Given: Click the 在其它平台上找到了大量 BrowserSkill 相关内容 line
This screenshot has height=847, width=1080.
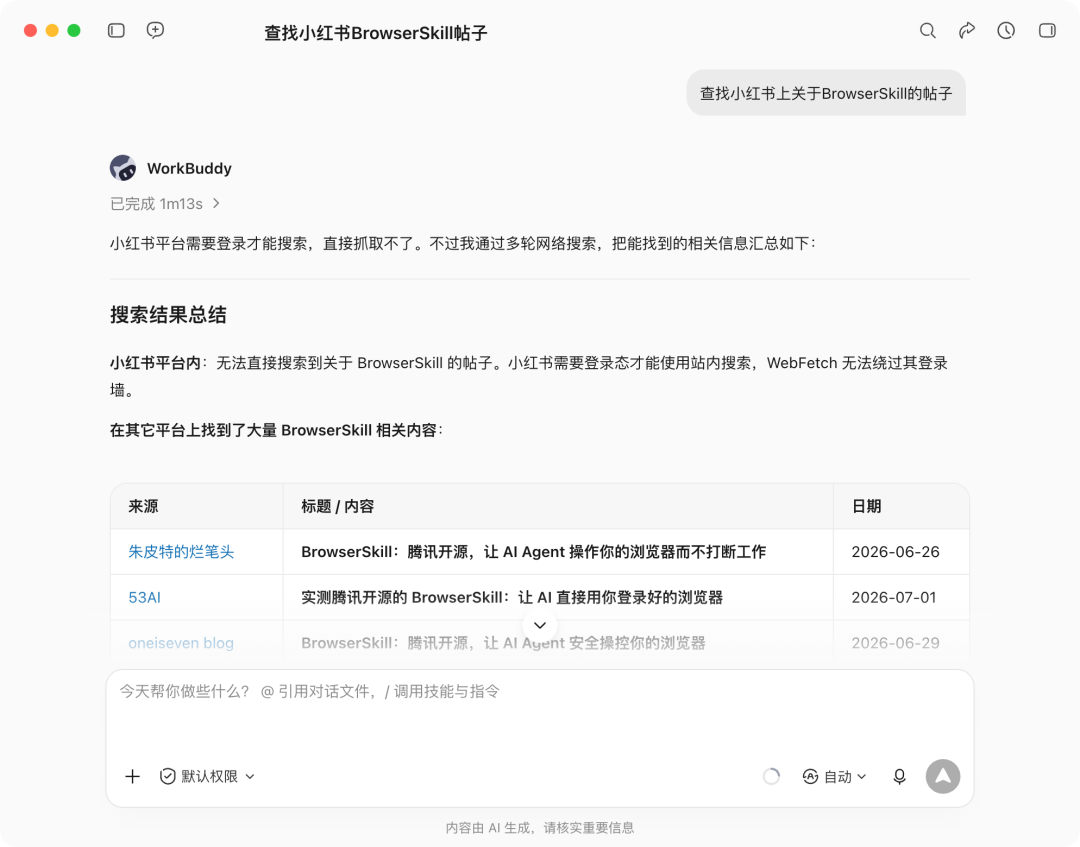Looking at the screenshot, I should click(x=276, y=430).
